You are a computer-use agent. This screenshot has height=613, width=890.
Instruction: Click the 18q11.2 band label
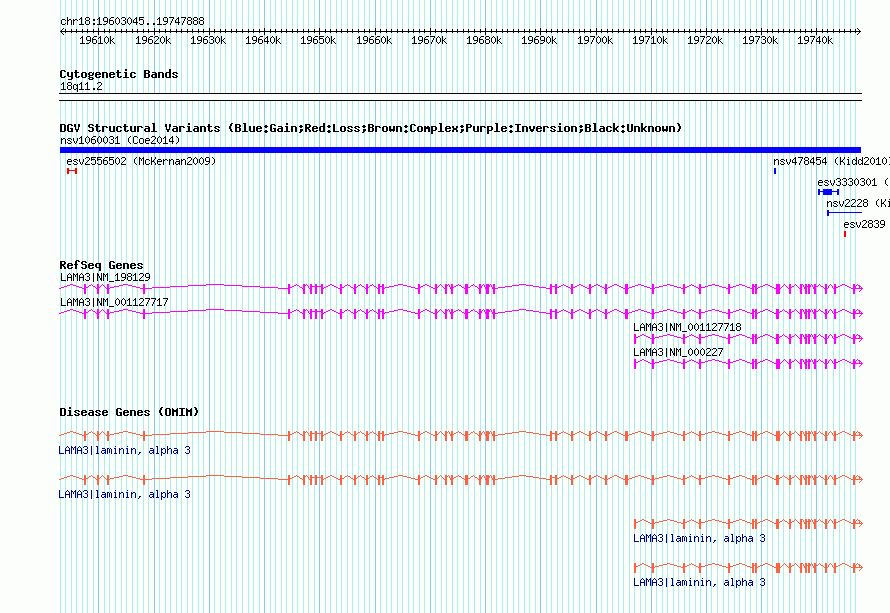click(81, 86)
